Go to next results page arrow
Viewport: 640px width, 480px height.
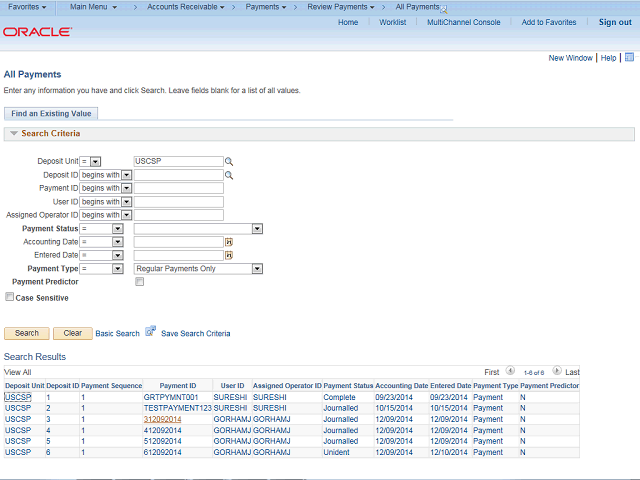coord(557,371)
